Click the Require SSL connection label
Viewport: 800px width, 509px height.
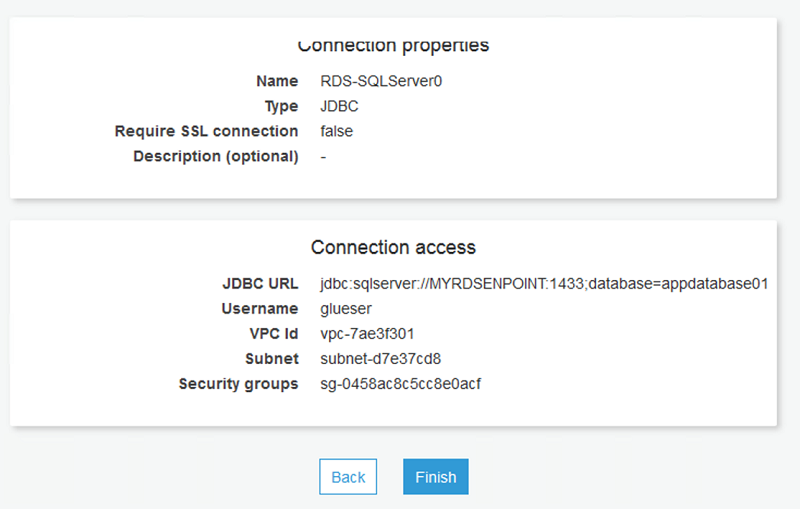tap(206, 131)
